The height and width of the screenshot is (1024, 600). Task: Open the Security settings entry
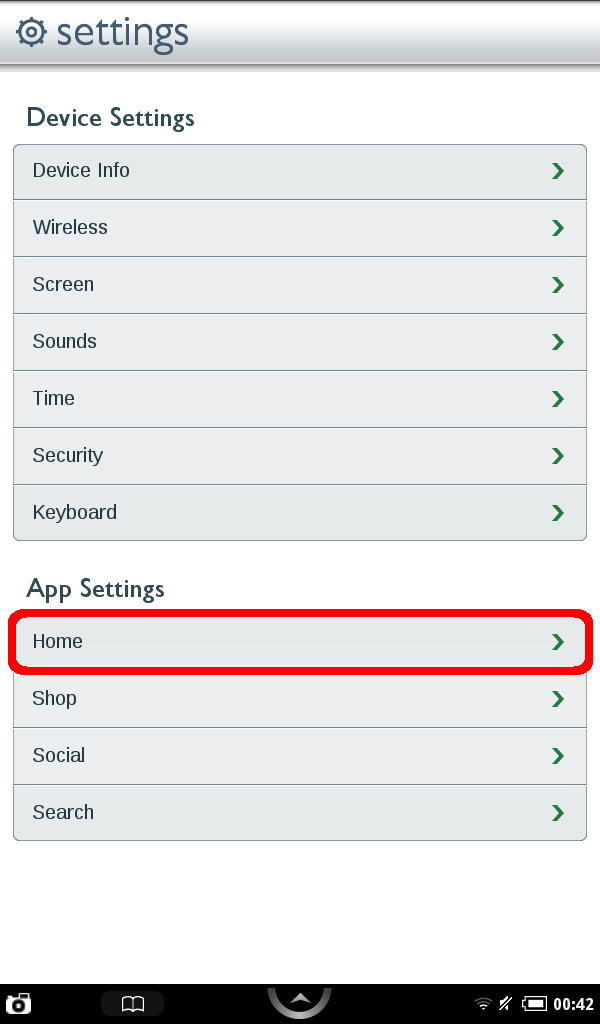pyautogui.click(x=299, y=456)
